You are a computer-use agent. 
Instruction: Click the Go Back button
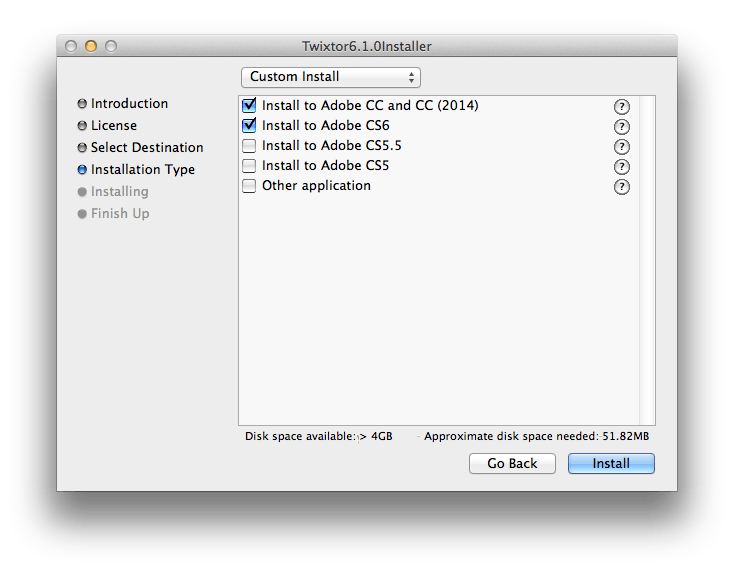click(x=512, y=463)
